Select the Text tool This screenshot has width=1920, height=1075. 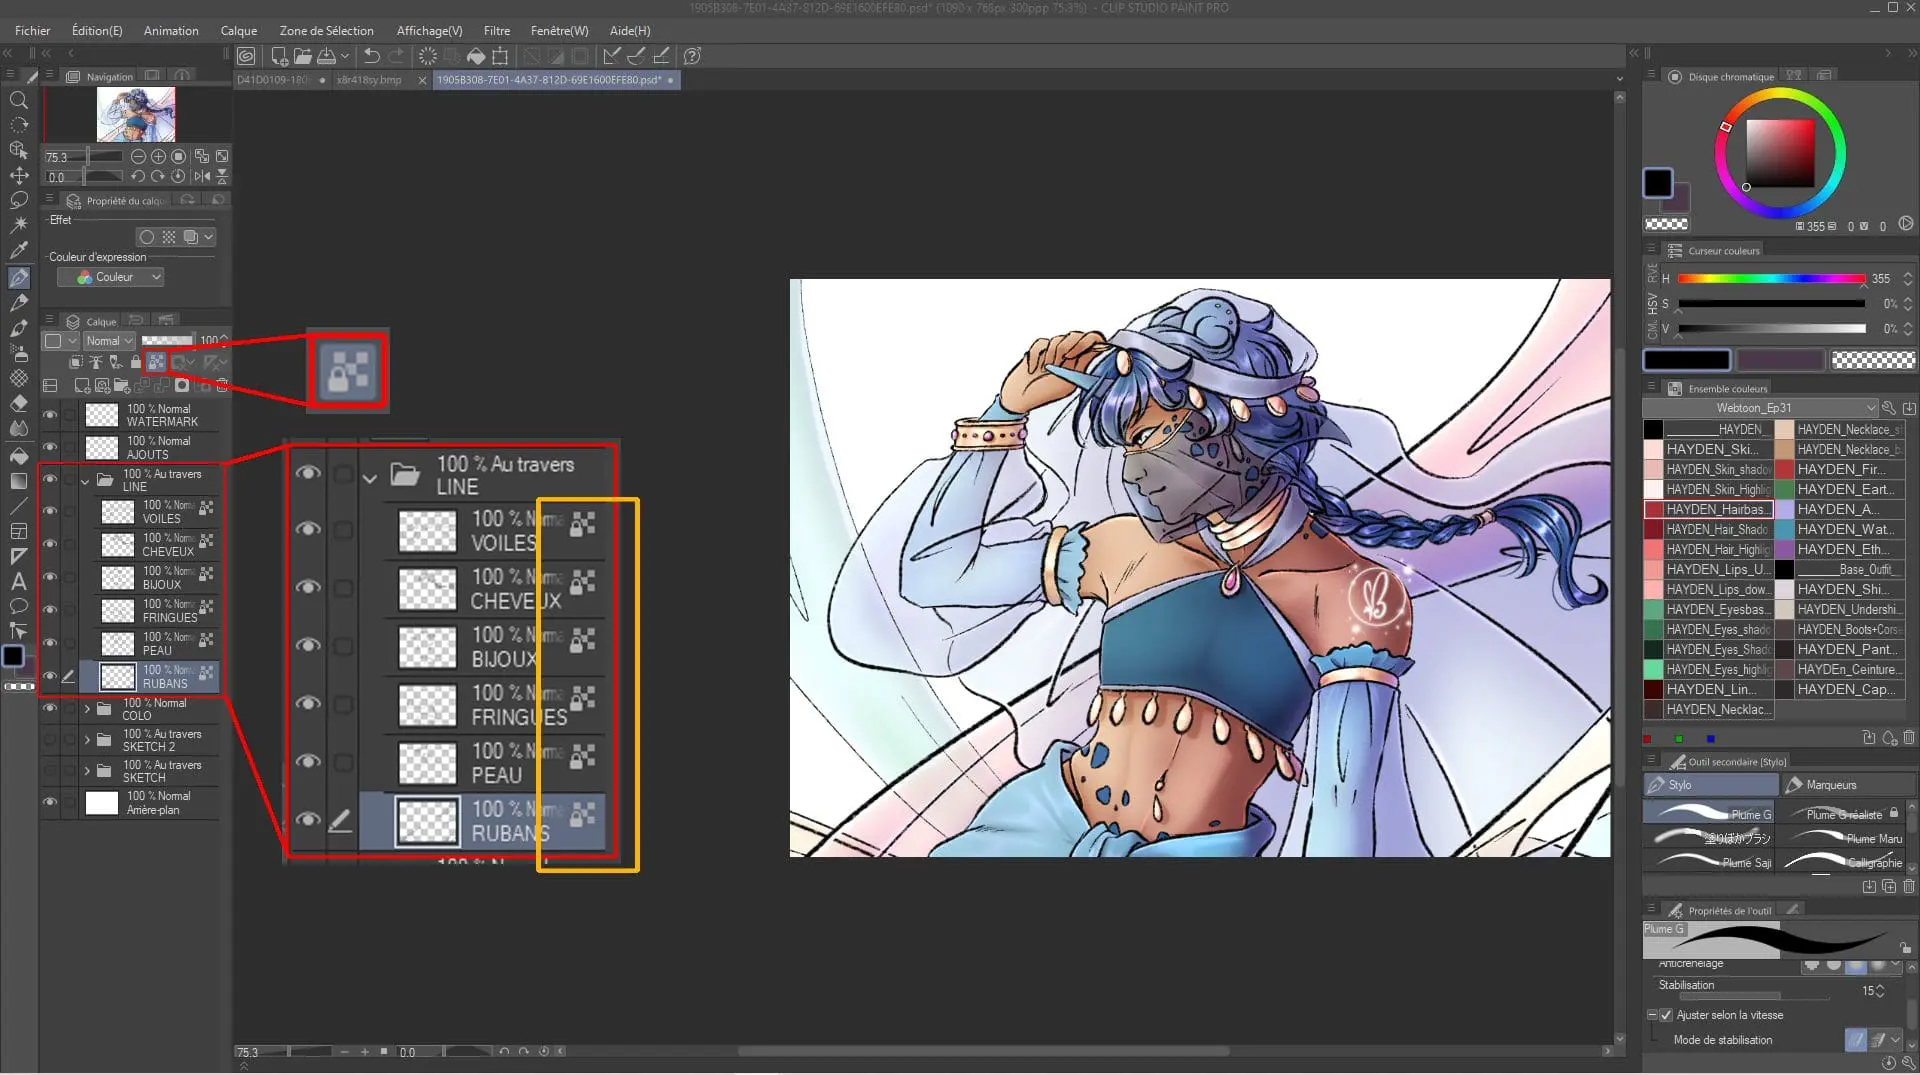[x=18, y=581]
